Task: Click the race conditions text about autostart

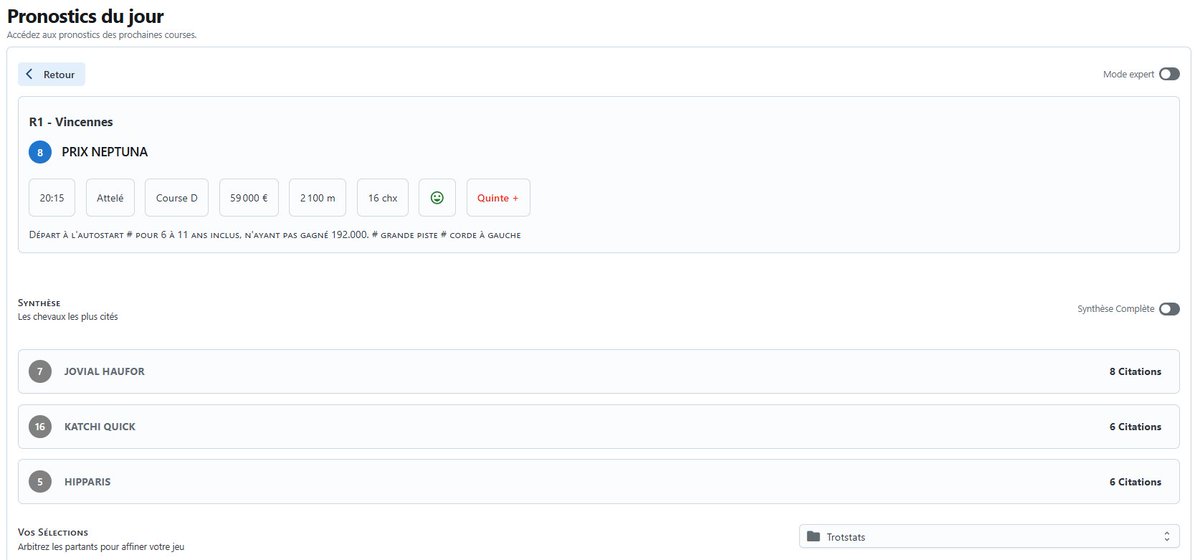Action: click(x=275, y=235)
